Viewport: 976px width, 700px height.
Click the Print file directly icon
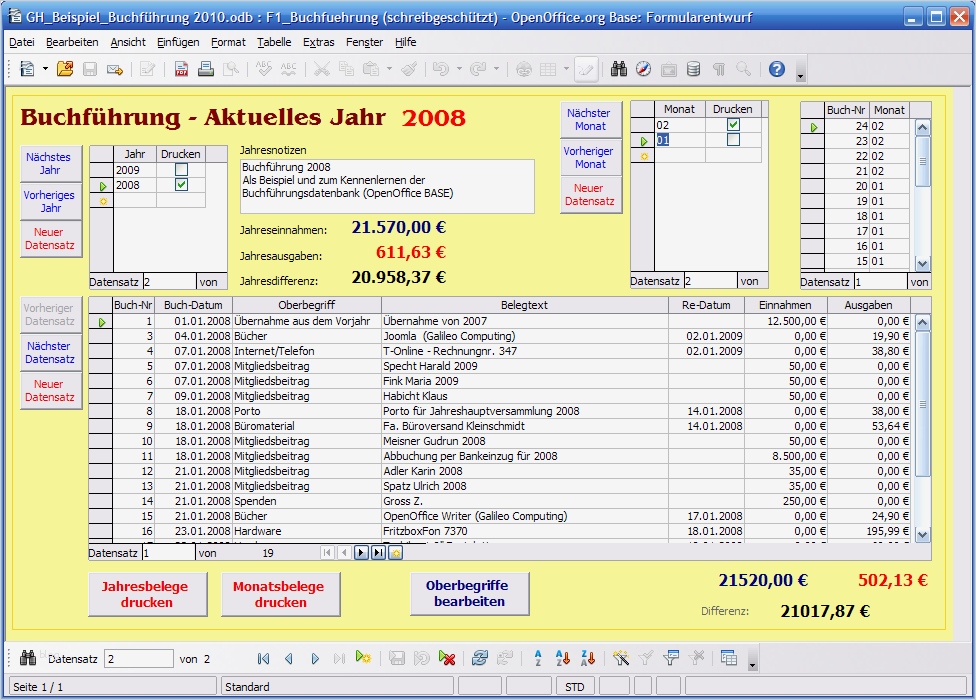click(x=206, y=69)
